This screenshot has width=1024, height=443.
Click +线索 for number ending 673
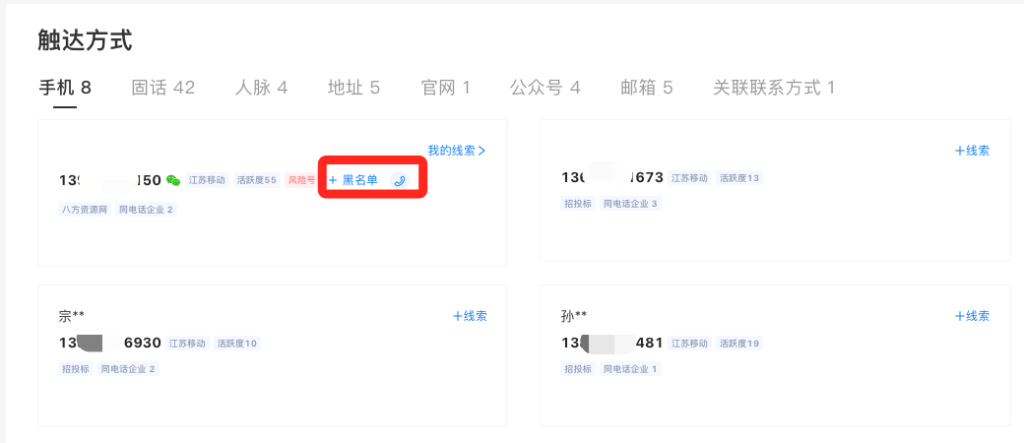pyautogui.click(x=971, y=151)
